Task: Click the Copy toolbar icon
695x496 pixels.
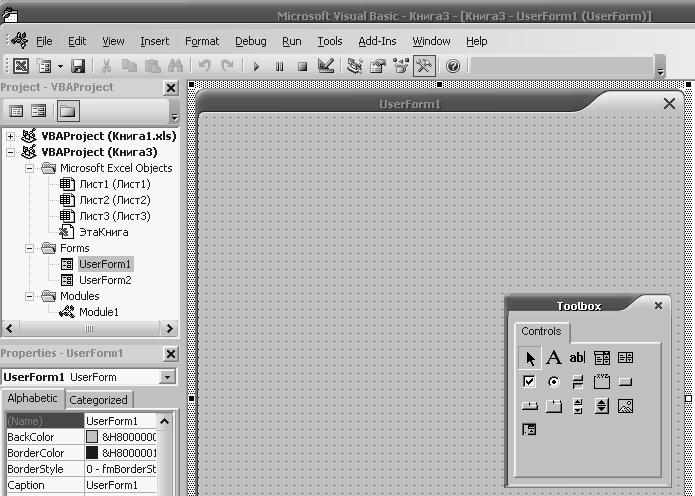Action: click(129, 66)
